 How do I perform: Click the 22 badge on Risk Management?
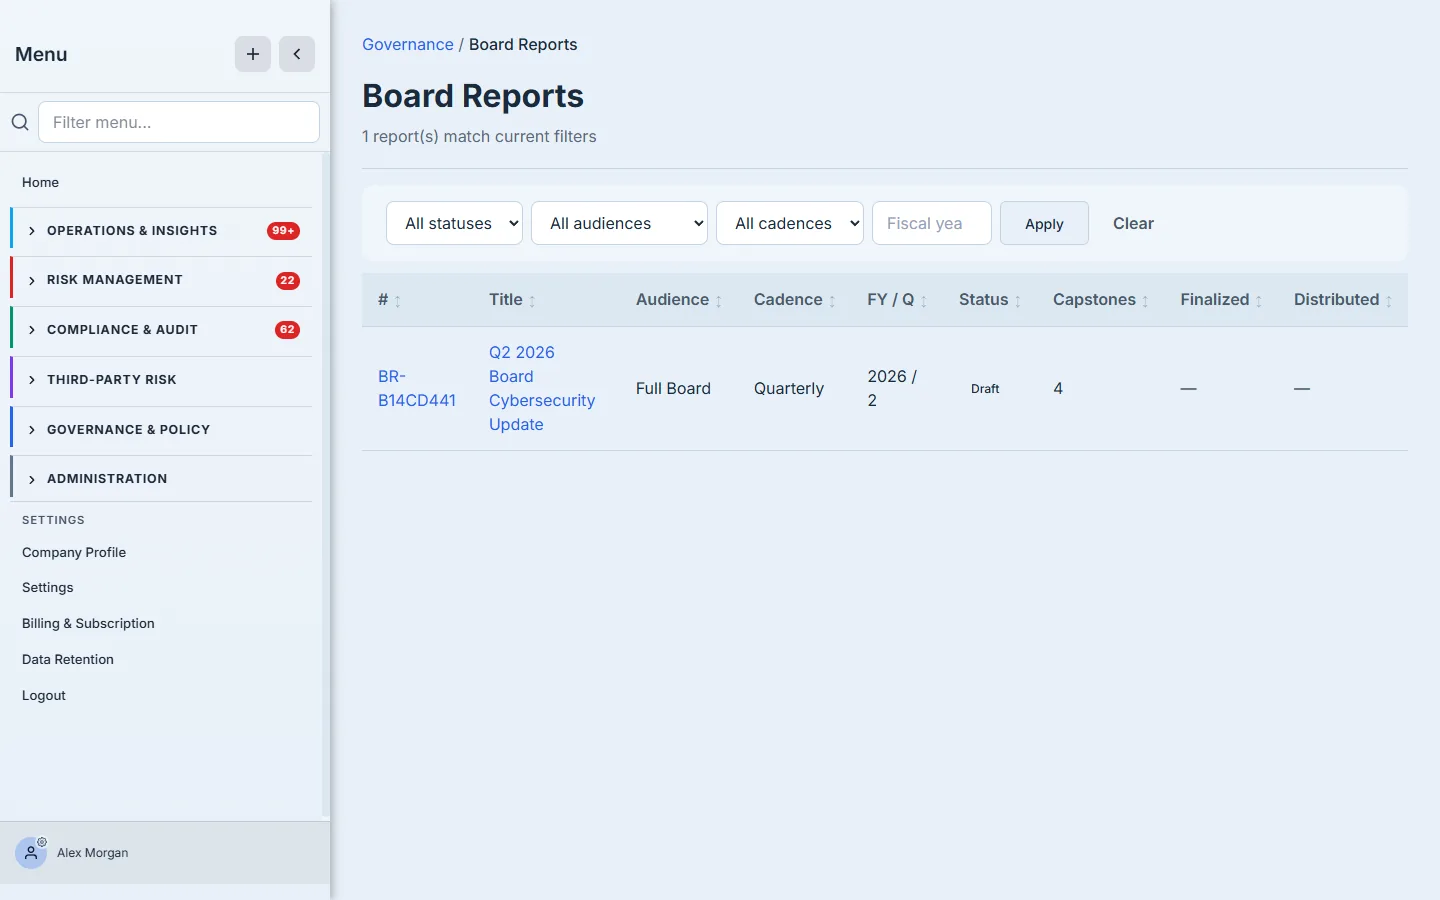click(x=287, y=281)
